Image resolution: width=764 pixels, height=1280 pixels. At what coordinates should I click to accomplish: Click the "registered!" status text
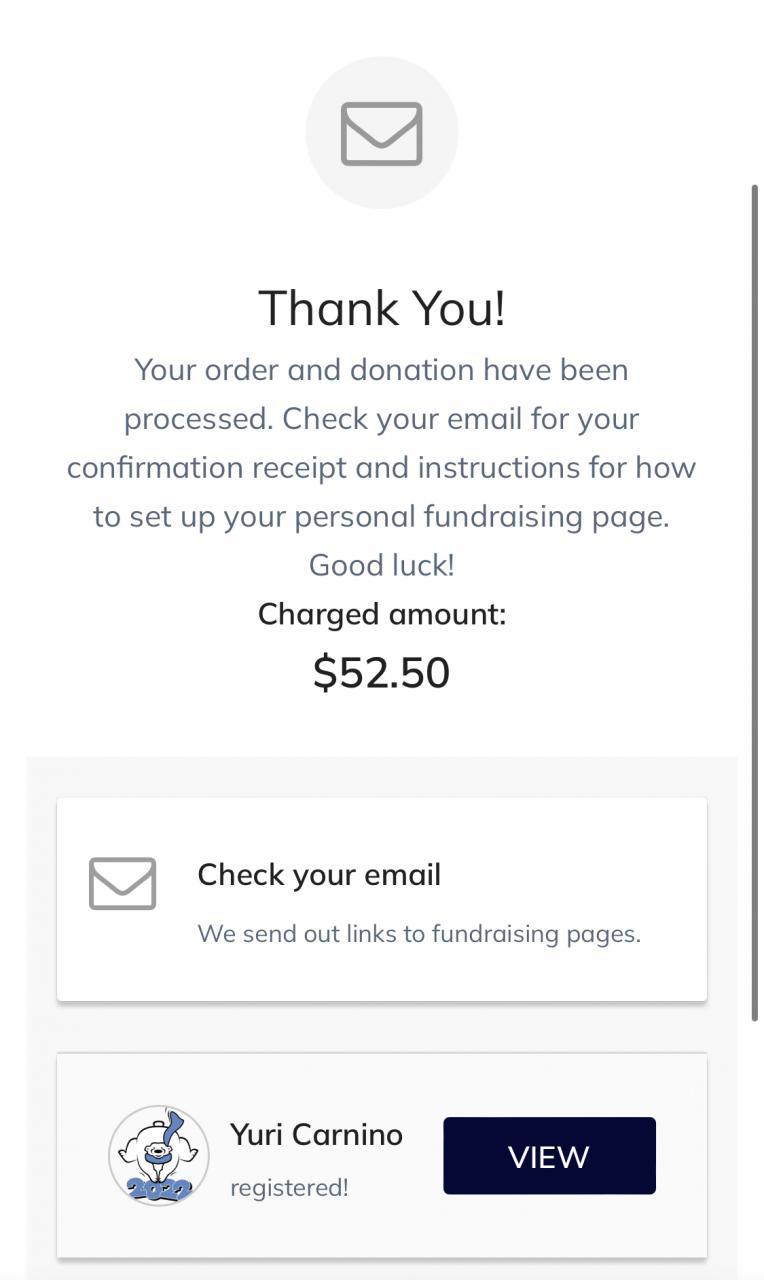point(289,1187)
